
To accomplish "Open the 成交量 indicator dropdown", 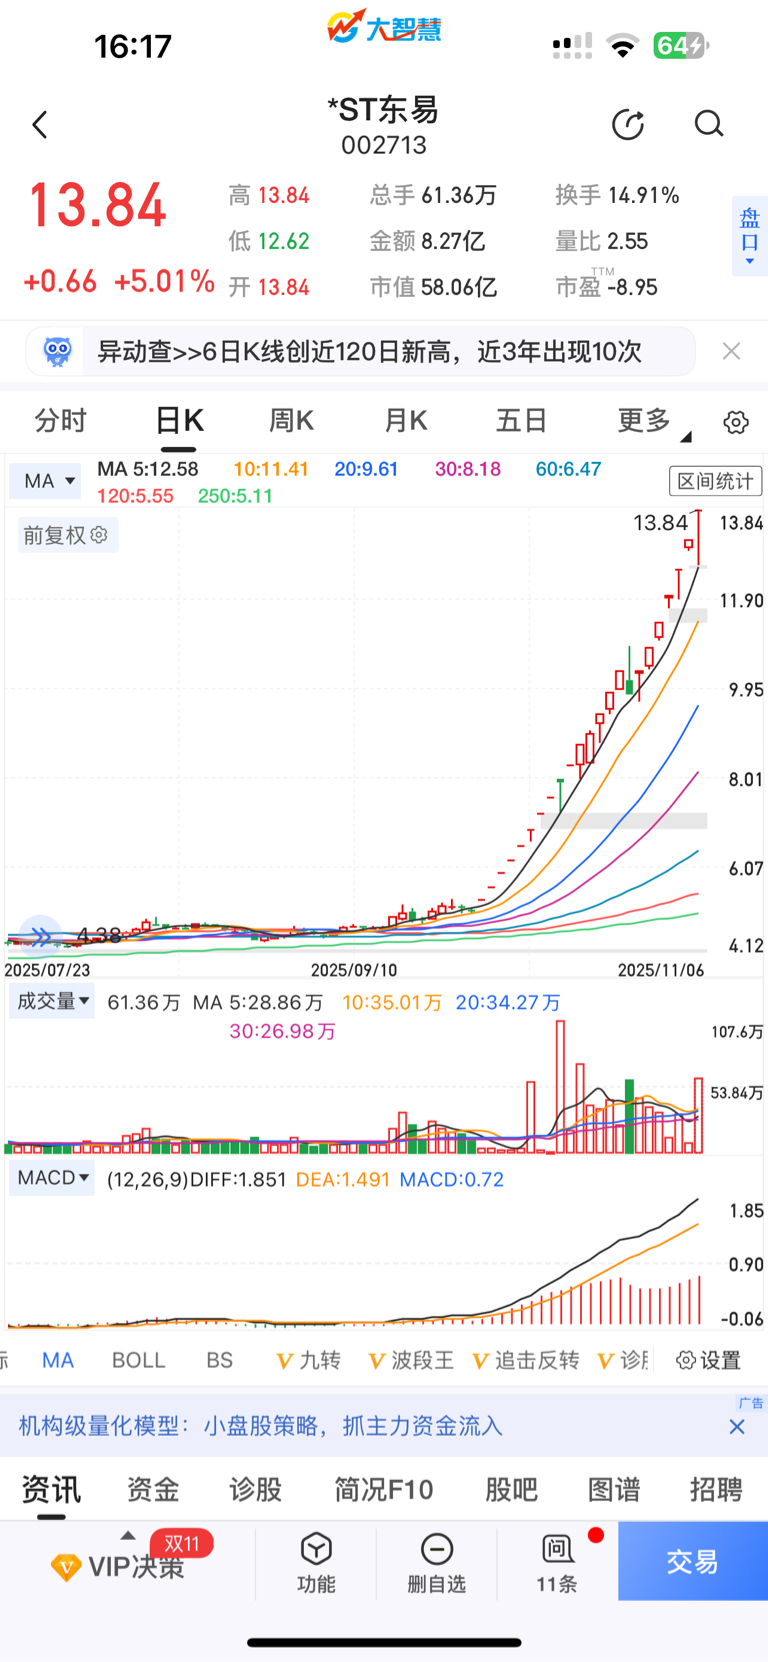I will point(52,1001).
